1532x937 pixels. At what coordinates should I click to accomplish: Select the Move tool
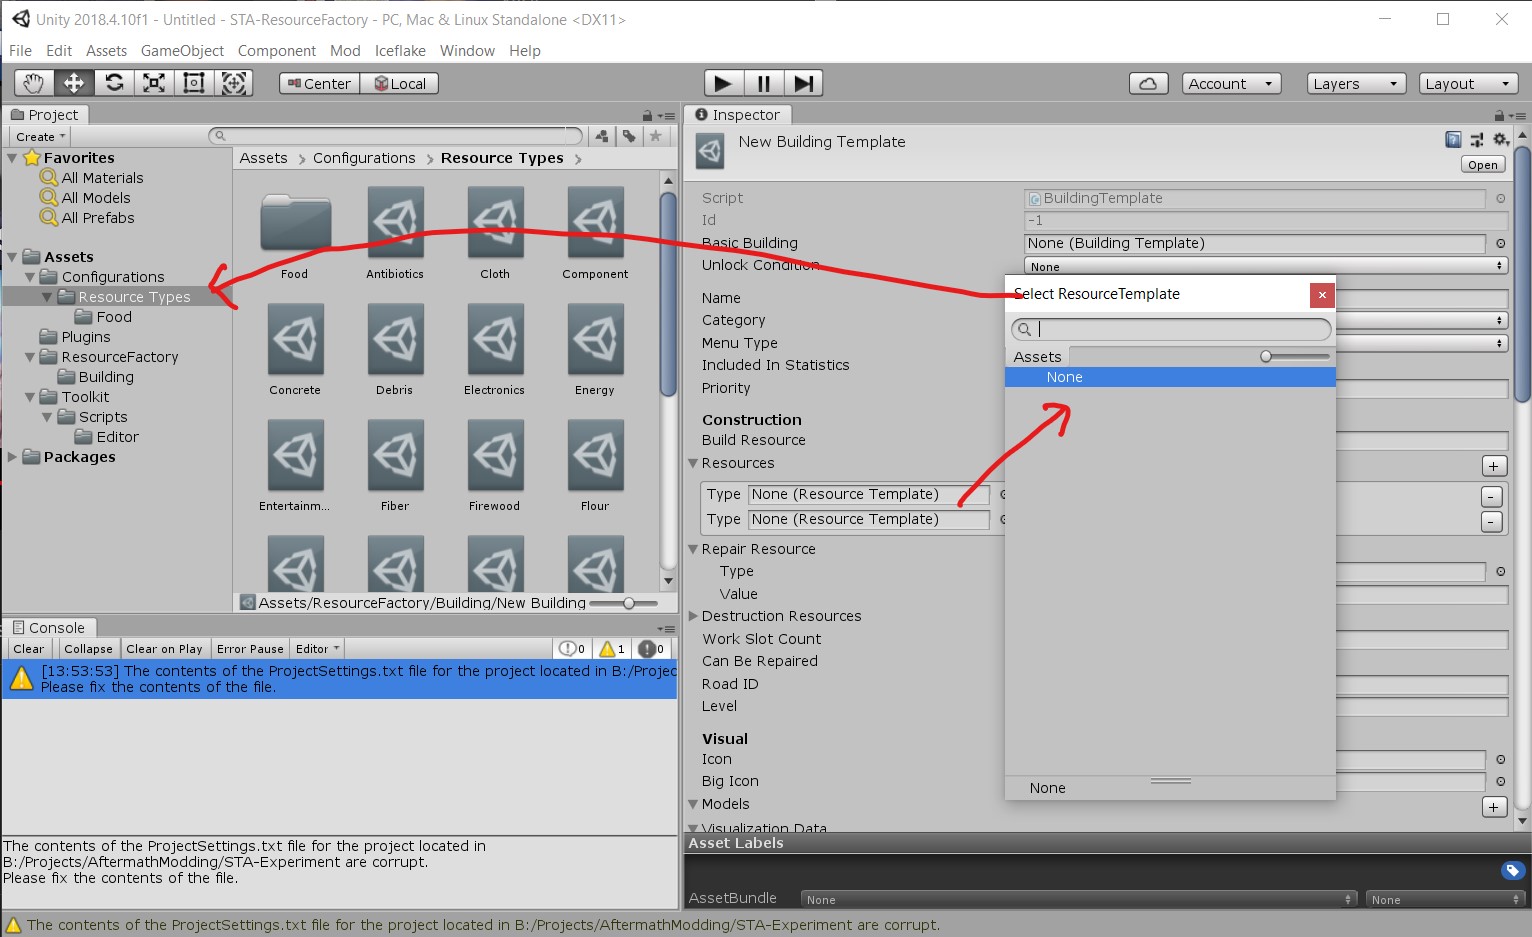(74, 83)
